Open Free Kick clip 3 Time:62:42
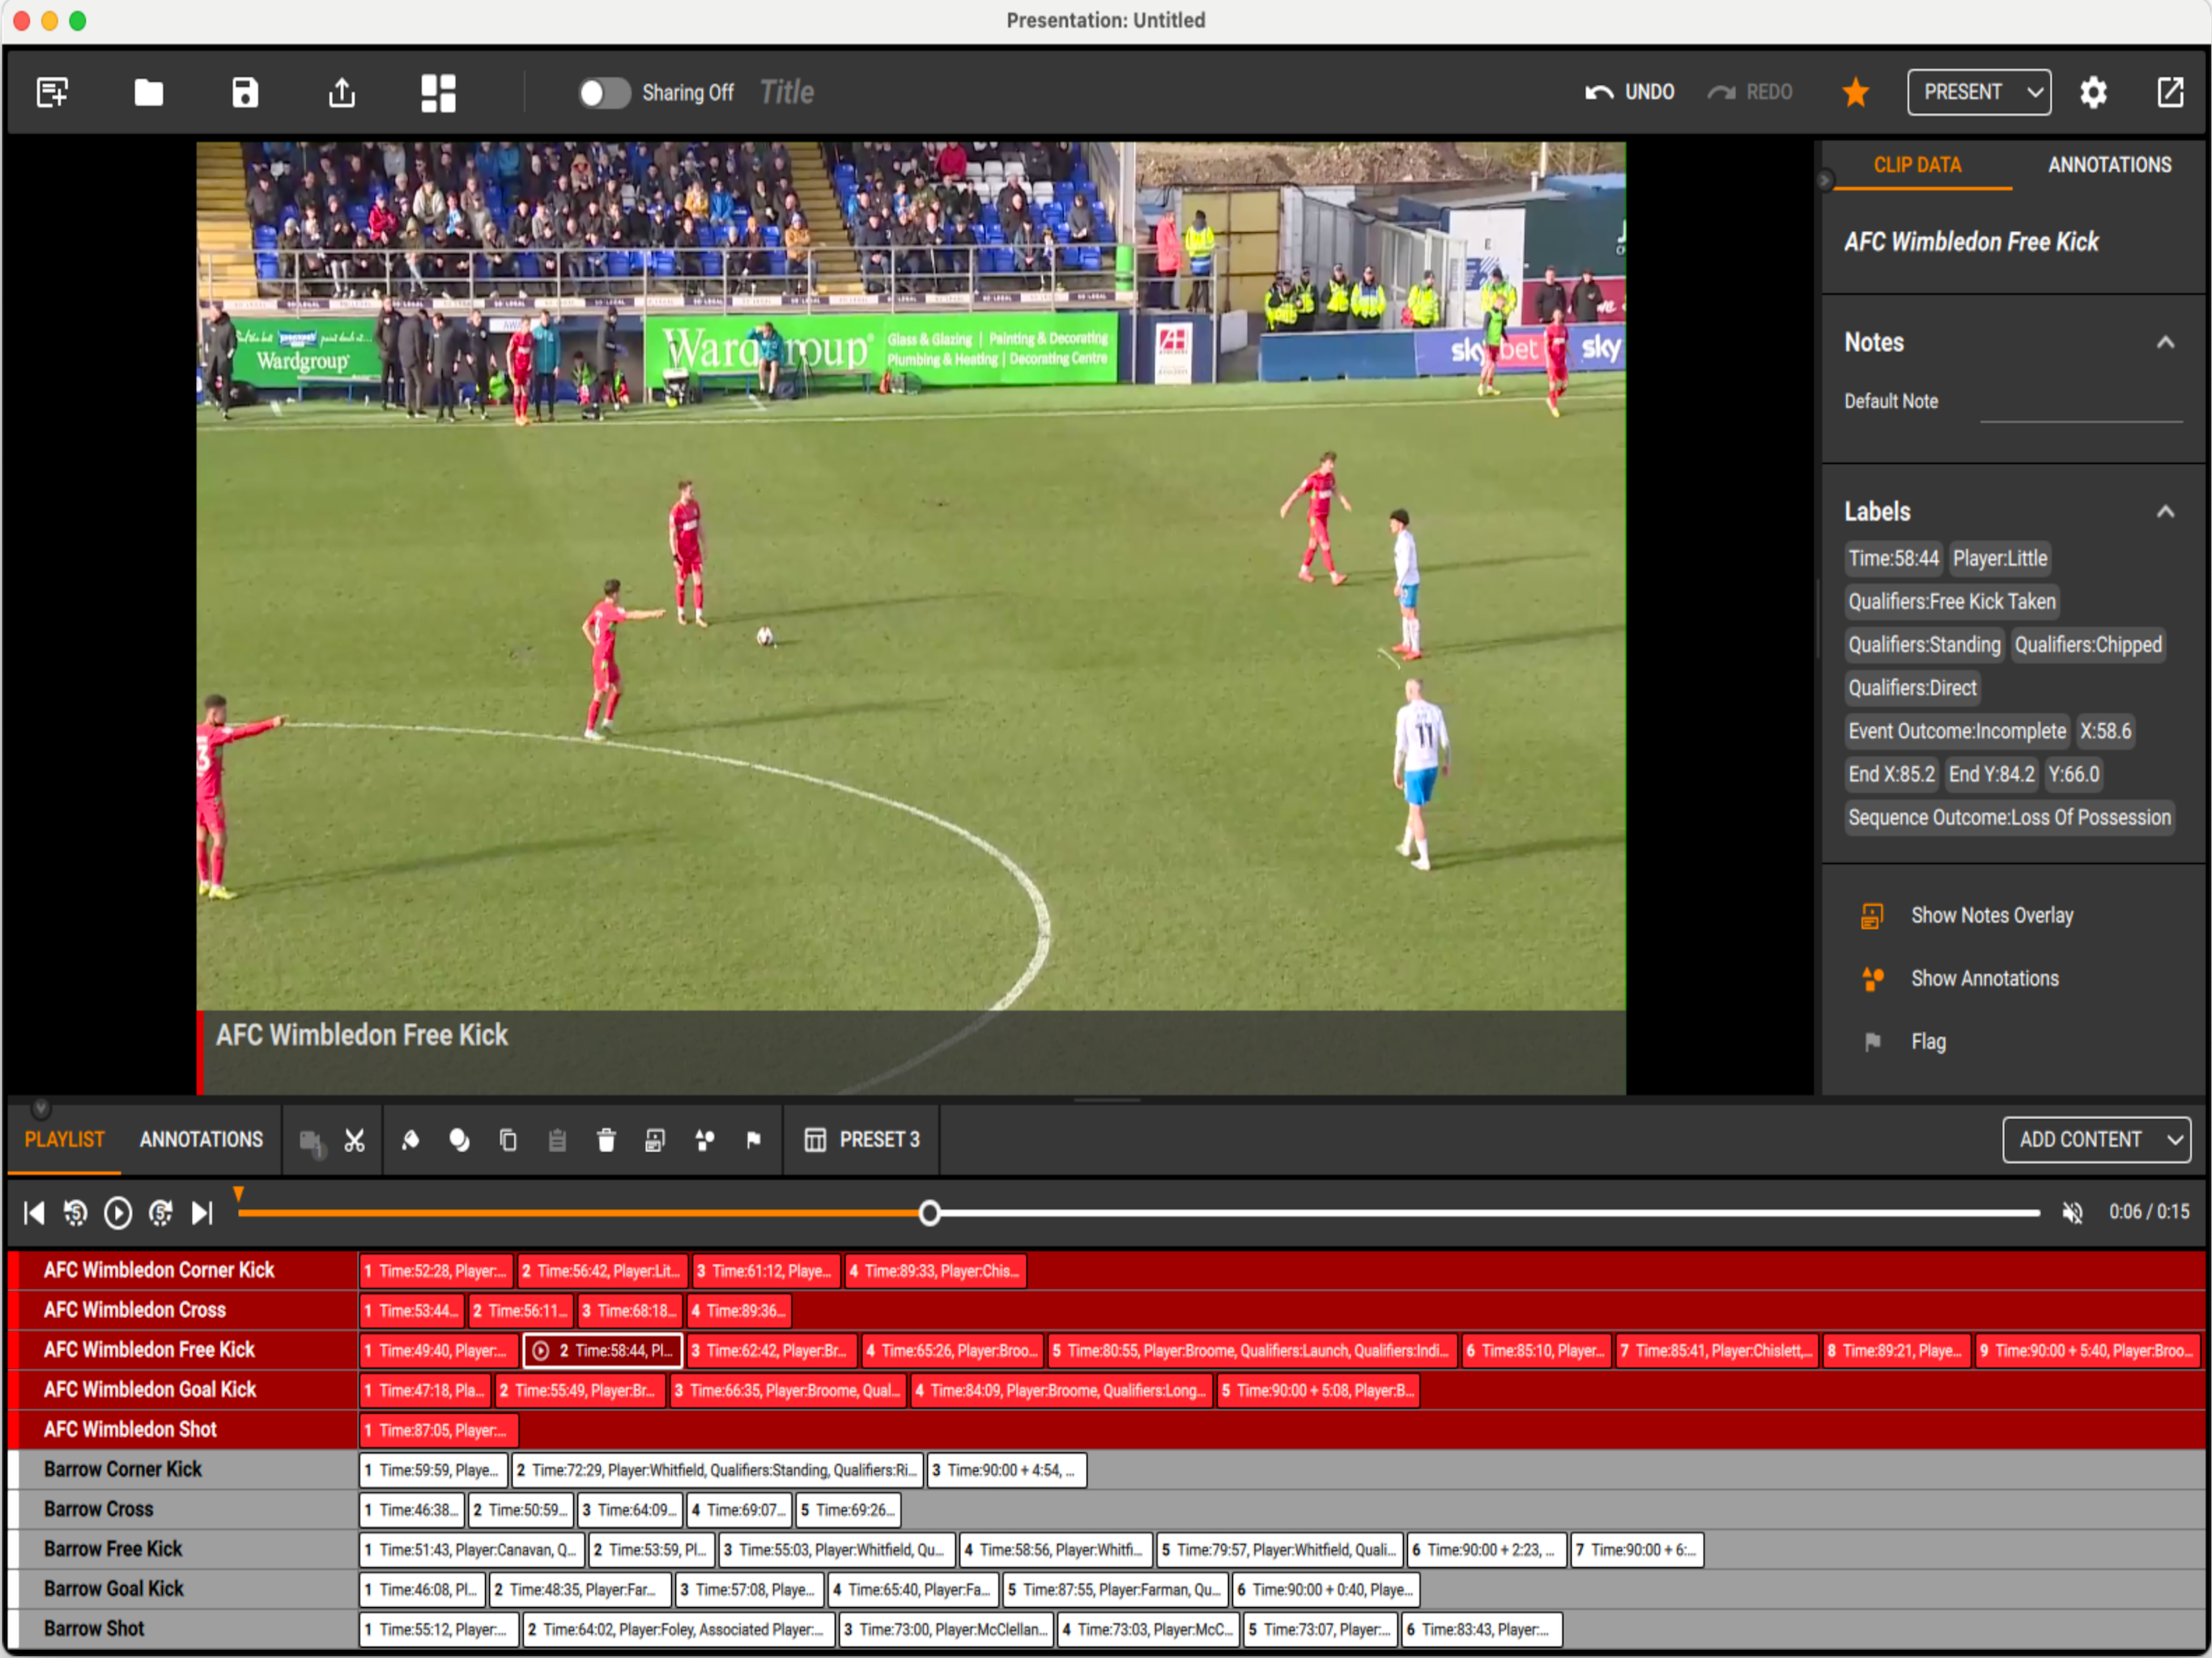The width and height of the screenshot is (2212, 1658). coord(771,1351)
